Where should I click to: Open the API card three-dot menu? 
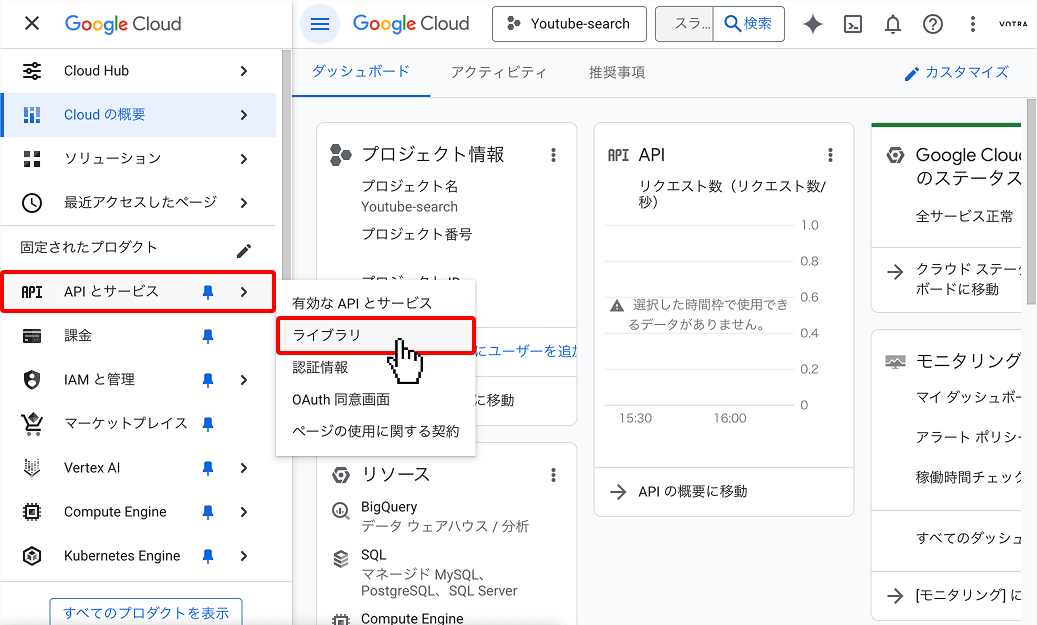click(x=830, y=155)
